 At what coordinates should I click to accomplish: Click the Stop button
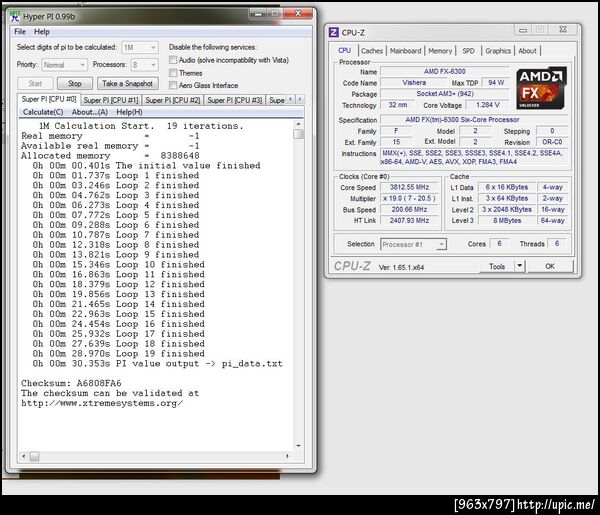coord(75,83)
